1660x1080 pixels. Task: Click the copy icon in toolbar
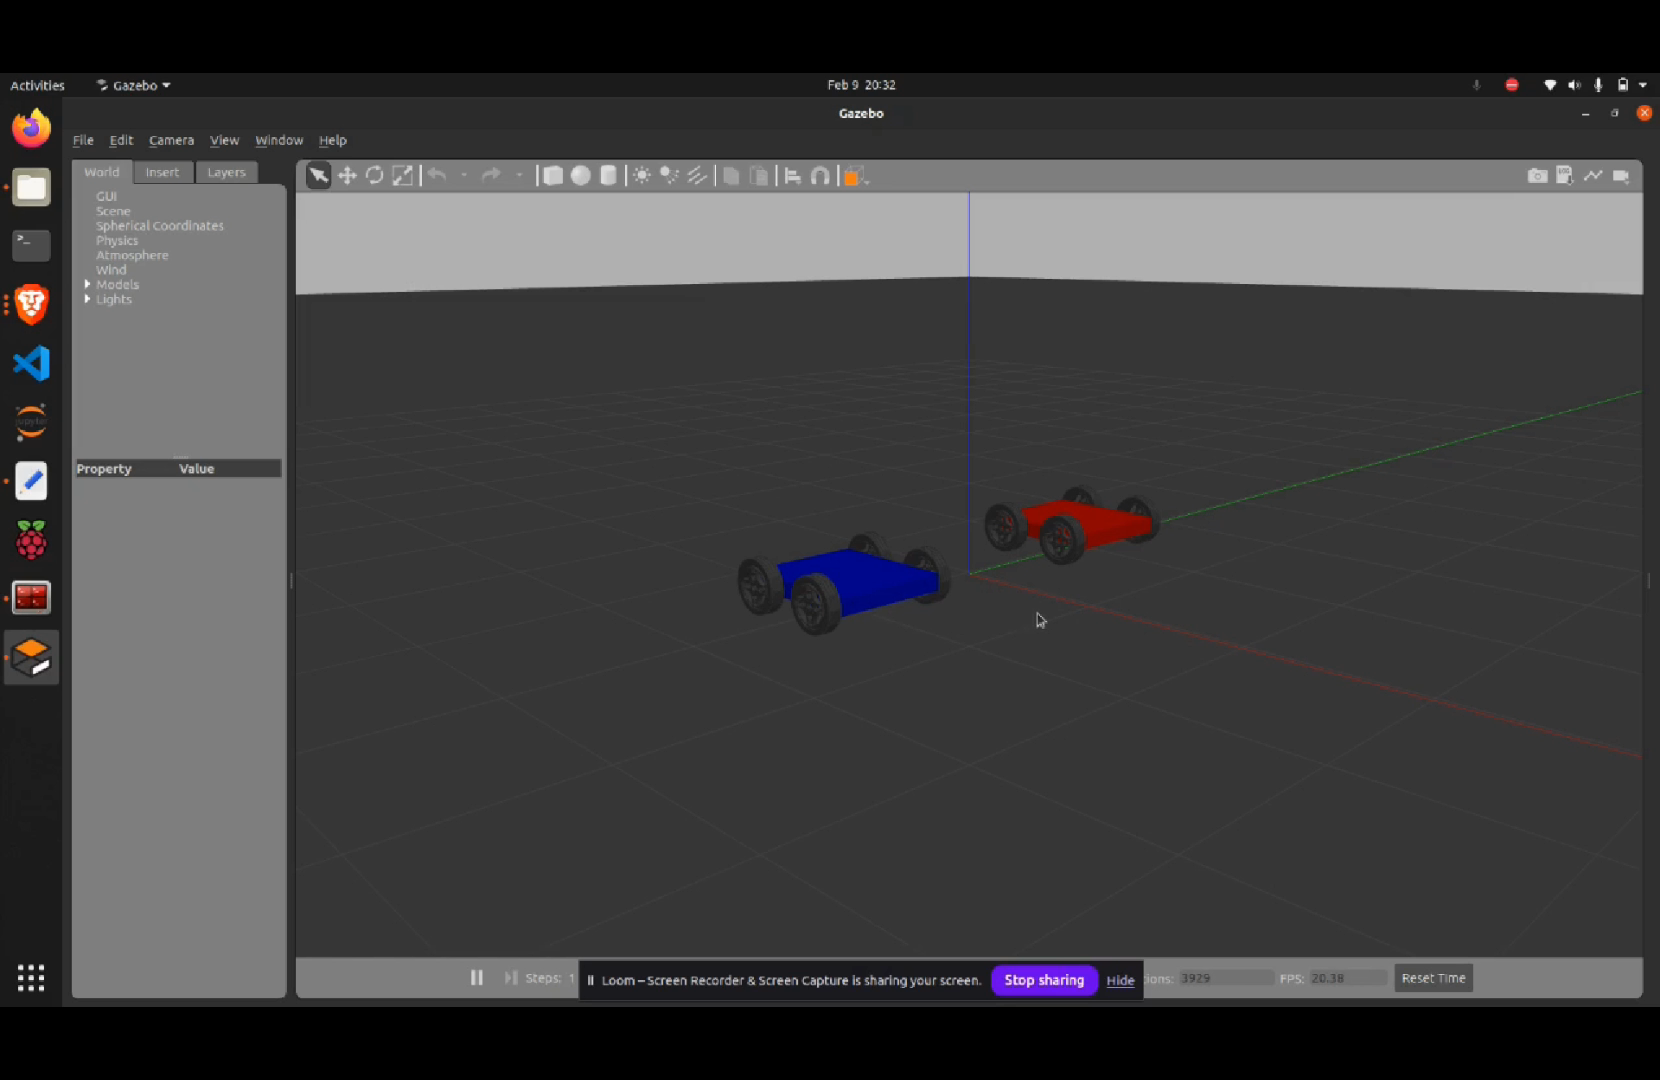tap(731, 176)
